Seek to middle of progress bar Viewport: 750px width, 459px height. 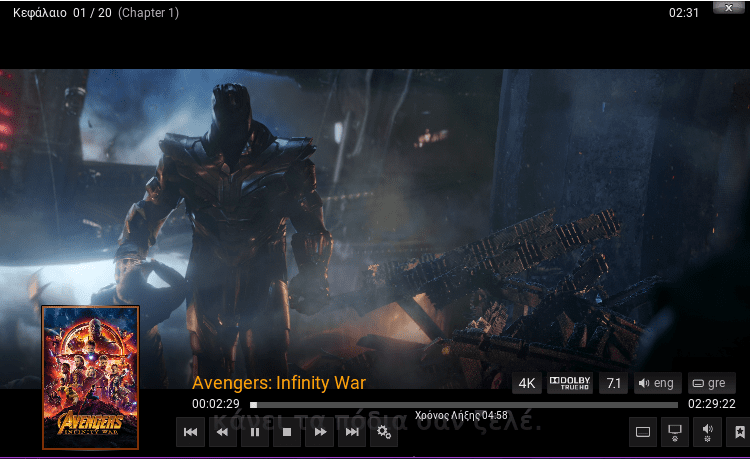[x=464, y=405]
